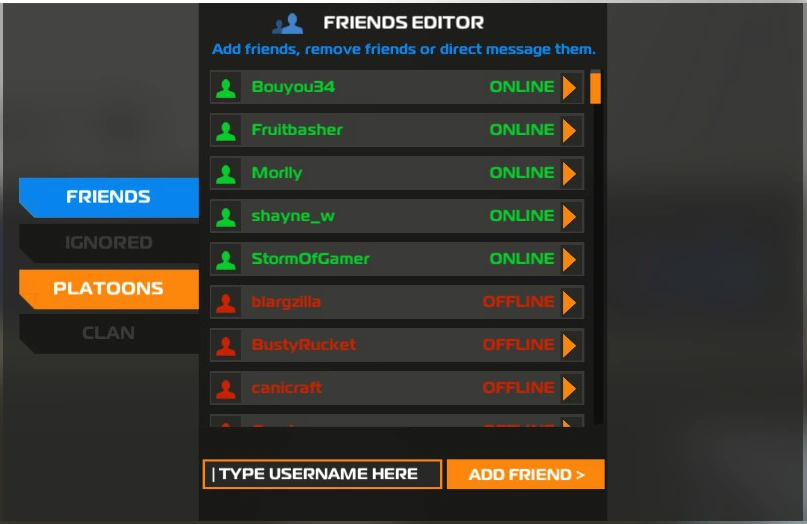This screenshot has width=807, height=524.
Task: Expand options arrow for Bouyou34
Action: tap(569, 88)
